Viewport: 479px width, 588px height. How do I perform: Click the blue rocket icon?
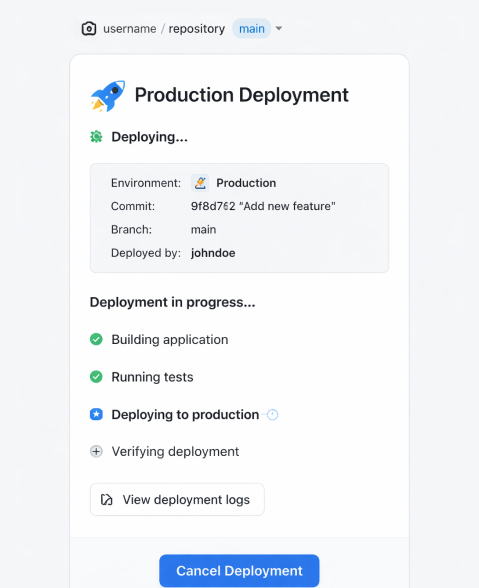click(108, 96)
